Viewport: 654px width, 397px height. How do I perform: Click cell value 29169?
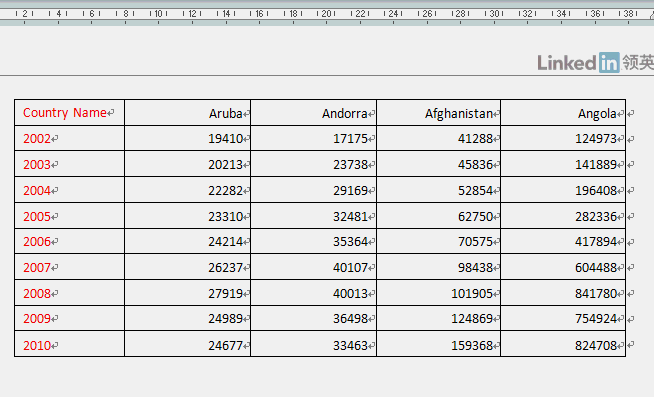[350, 190]
